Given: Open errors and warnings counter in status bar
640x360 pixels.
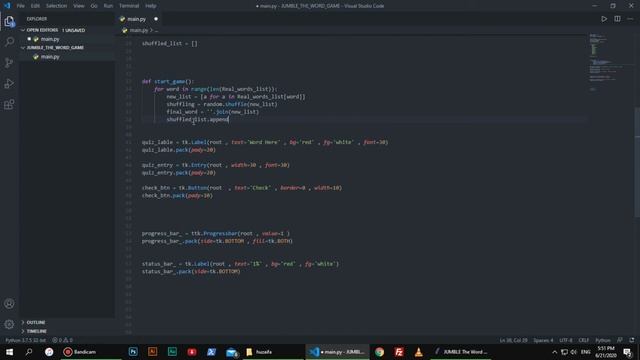Looking at the screenshot, I should click(x=62, y=340).
